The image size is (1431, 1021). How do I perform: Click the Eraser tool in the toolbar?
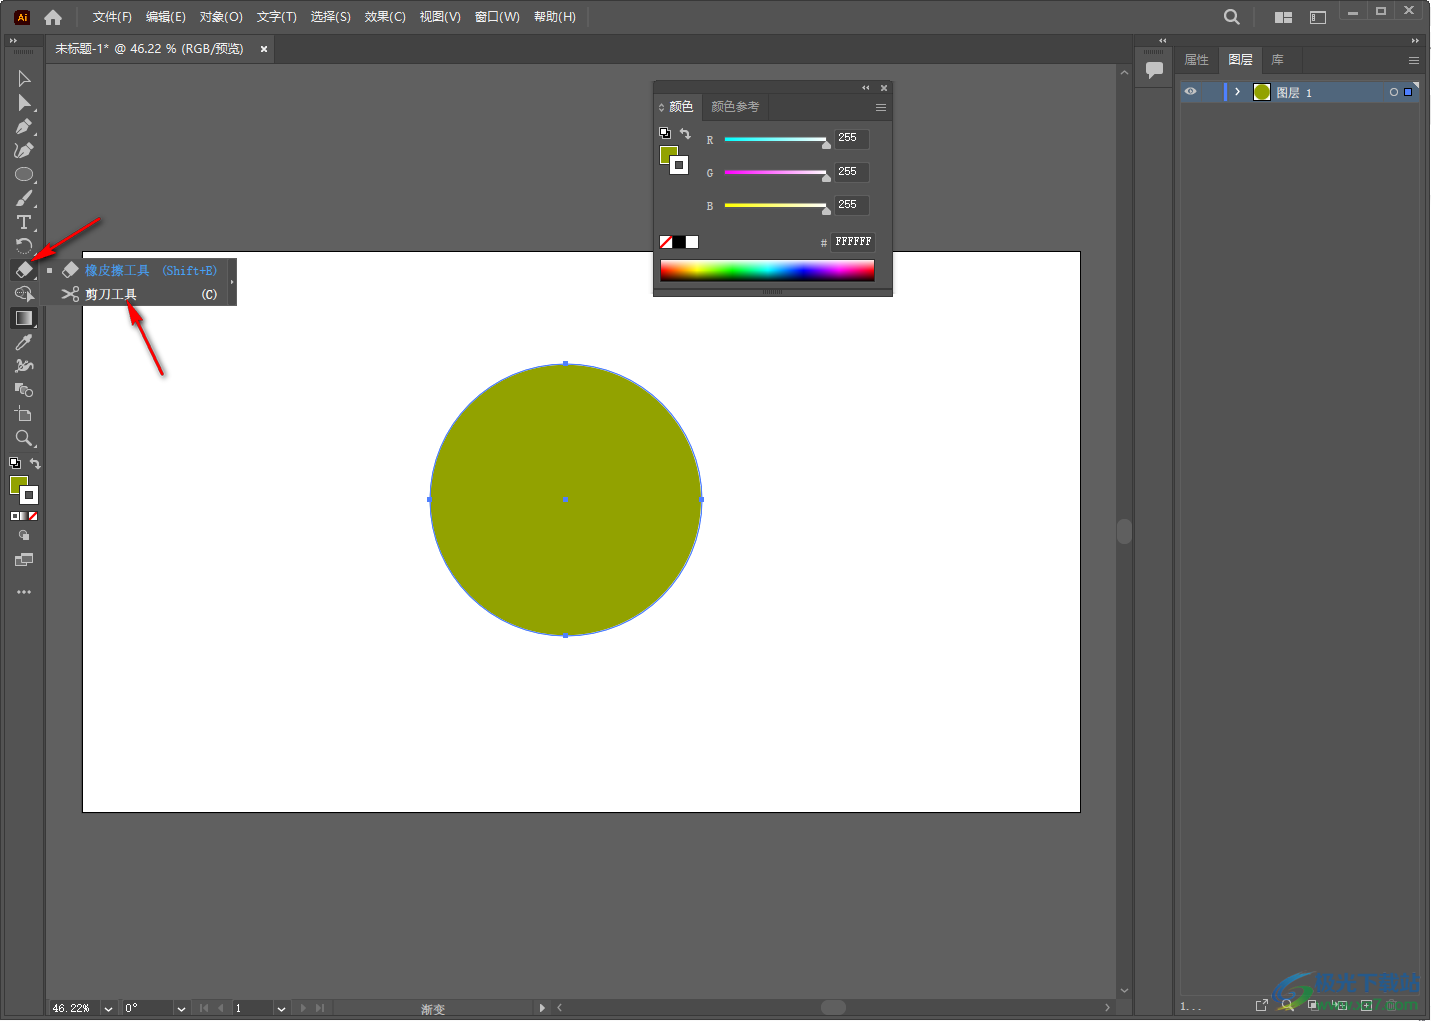click(24, 270)
